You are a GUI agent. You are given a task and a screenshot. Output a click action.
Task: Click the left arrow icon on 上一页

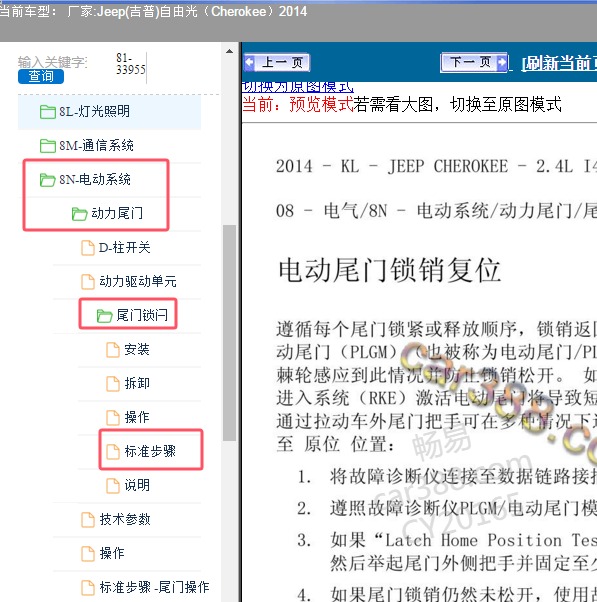click(x=250, y=62)
